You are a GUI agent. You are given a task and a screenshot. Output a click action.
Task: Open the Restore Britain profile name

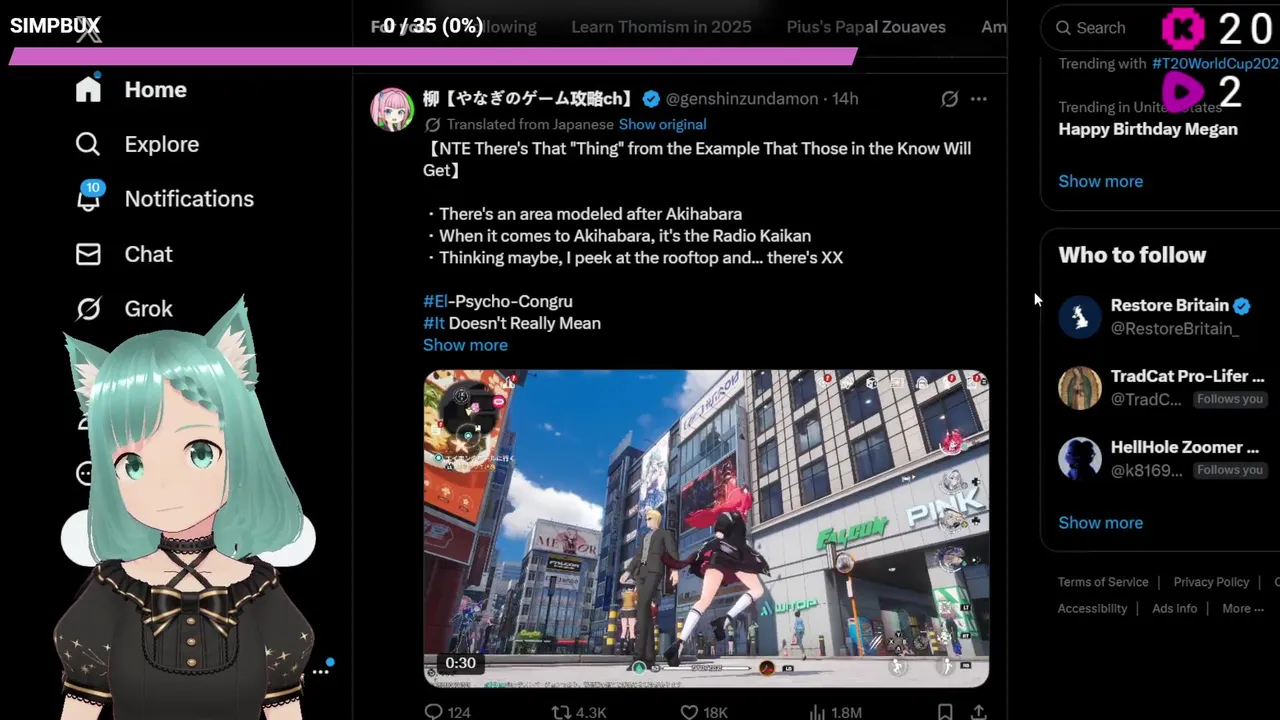coord(1169,306)
